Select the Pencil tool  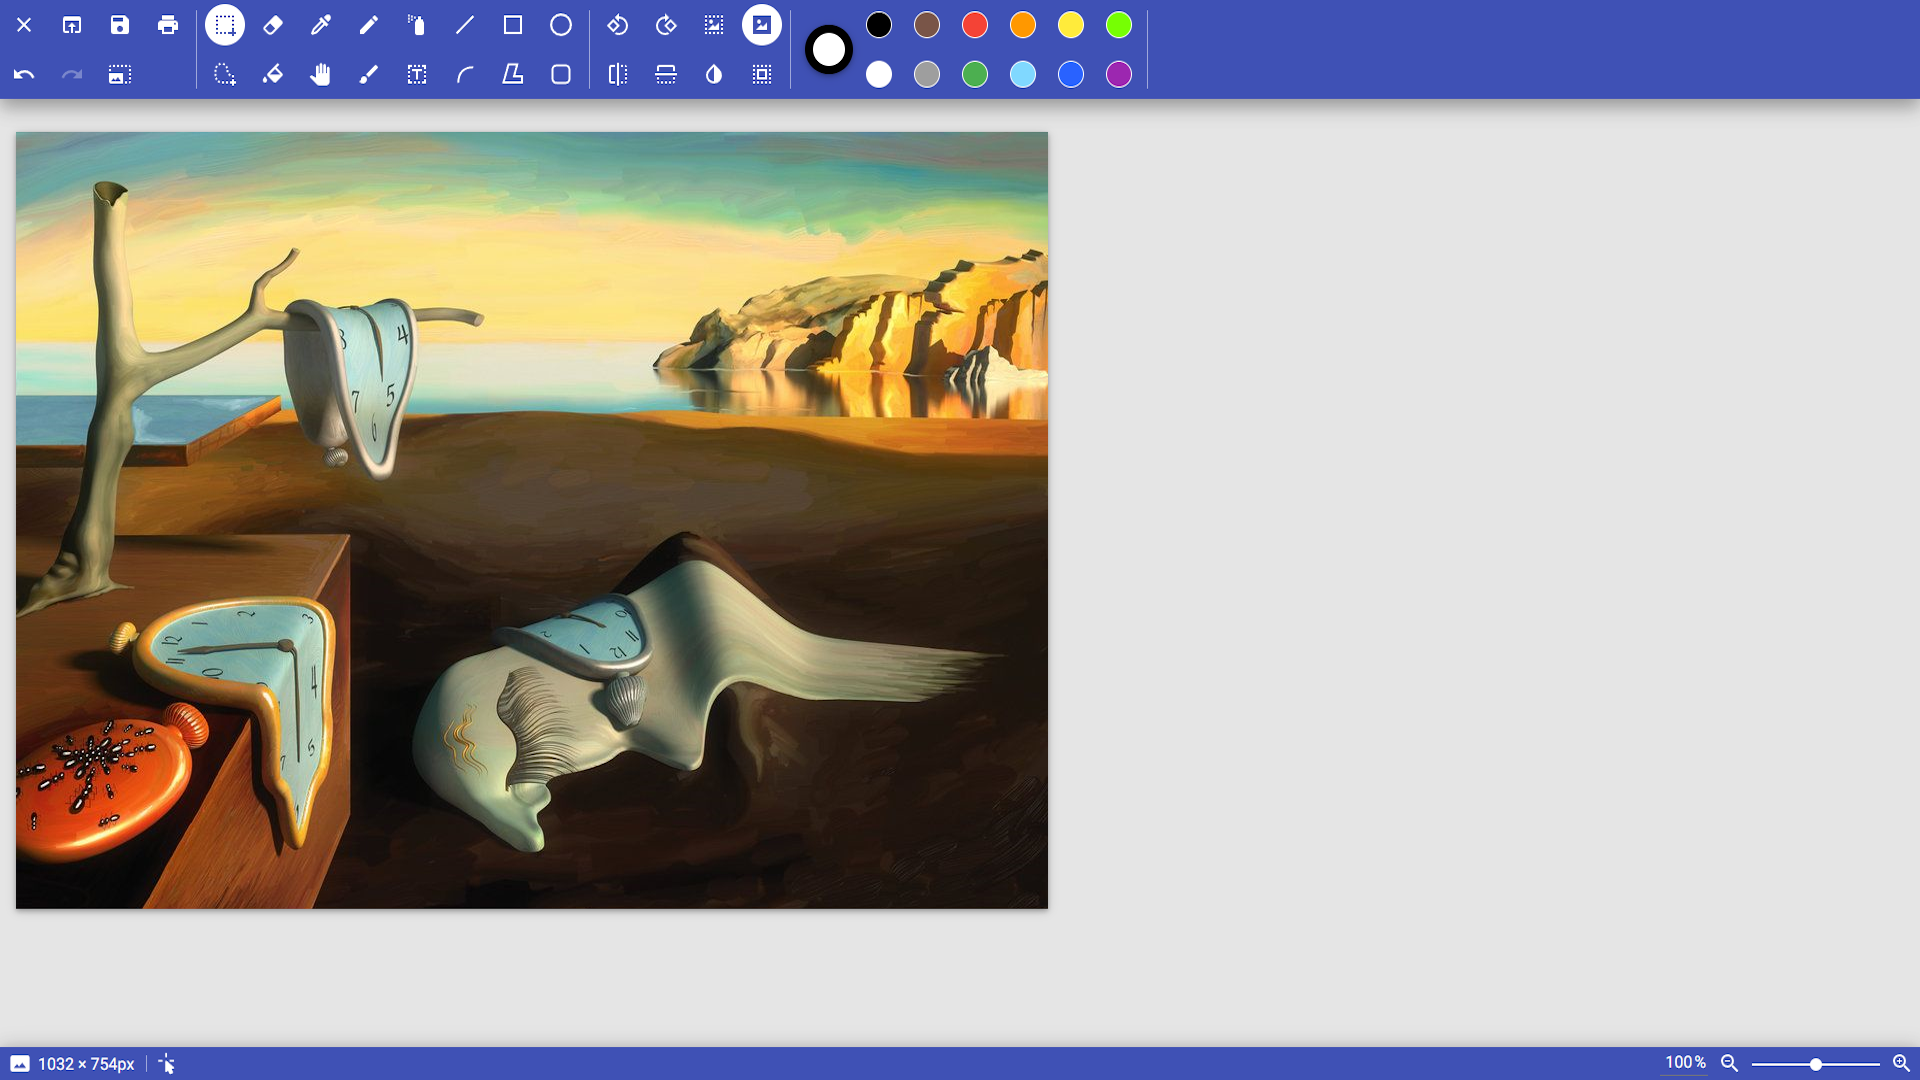(x=369, y=25)
